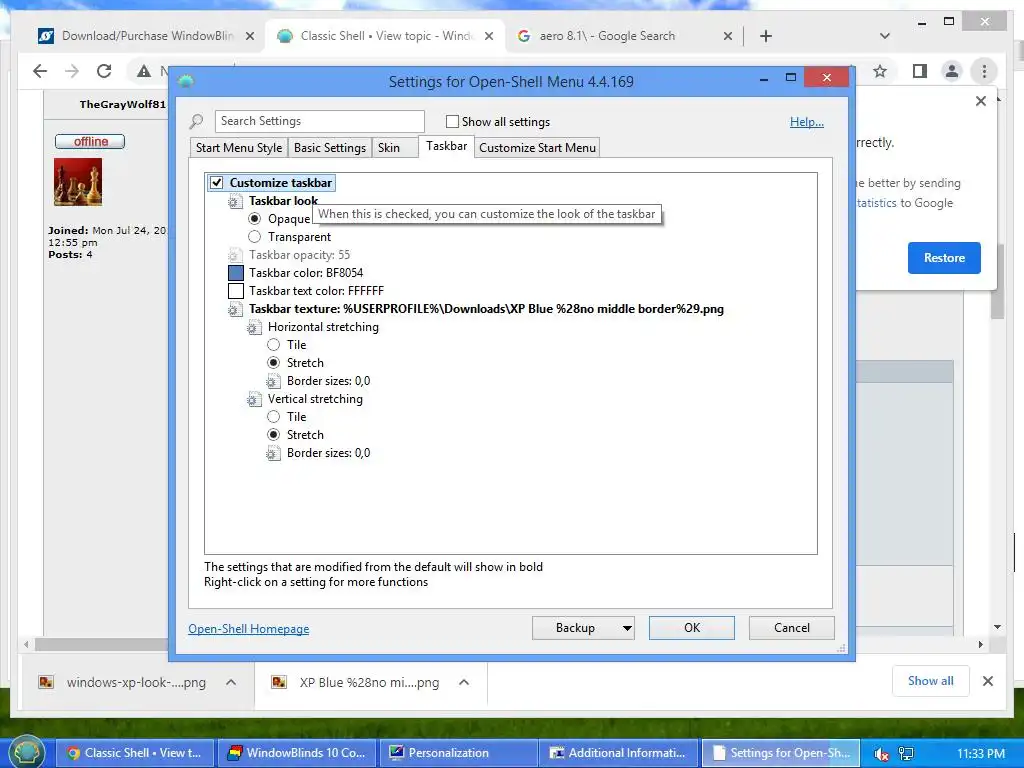Click the gear icon next to Taskbar look
The image size is (1024, 768).
(235, 201)
